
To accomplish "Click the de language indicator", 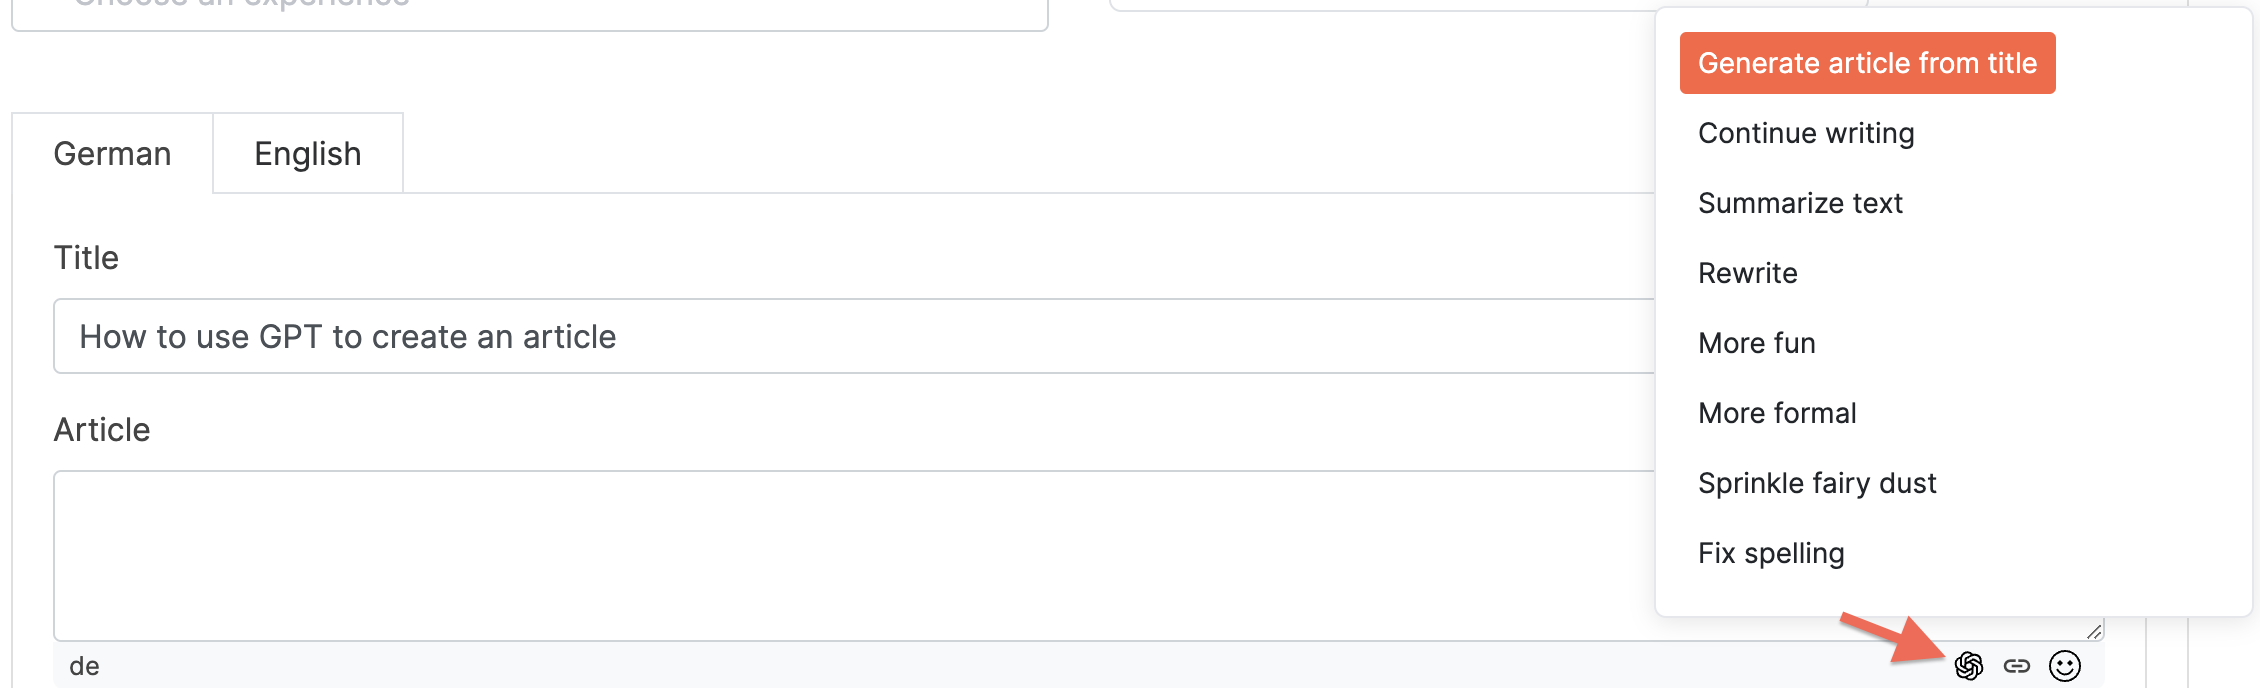I will click(84, 666).
